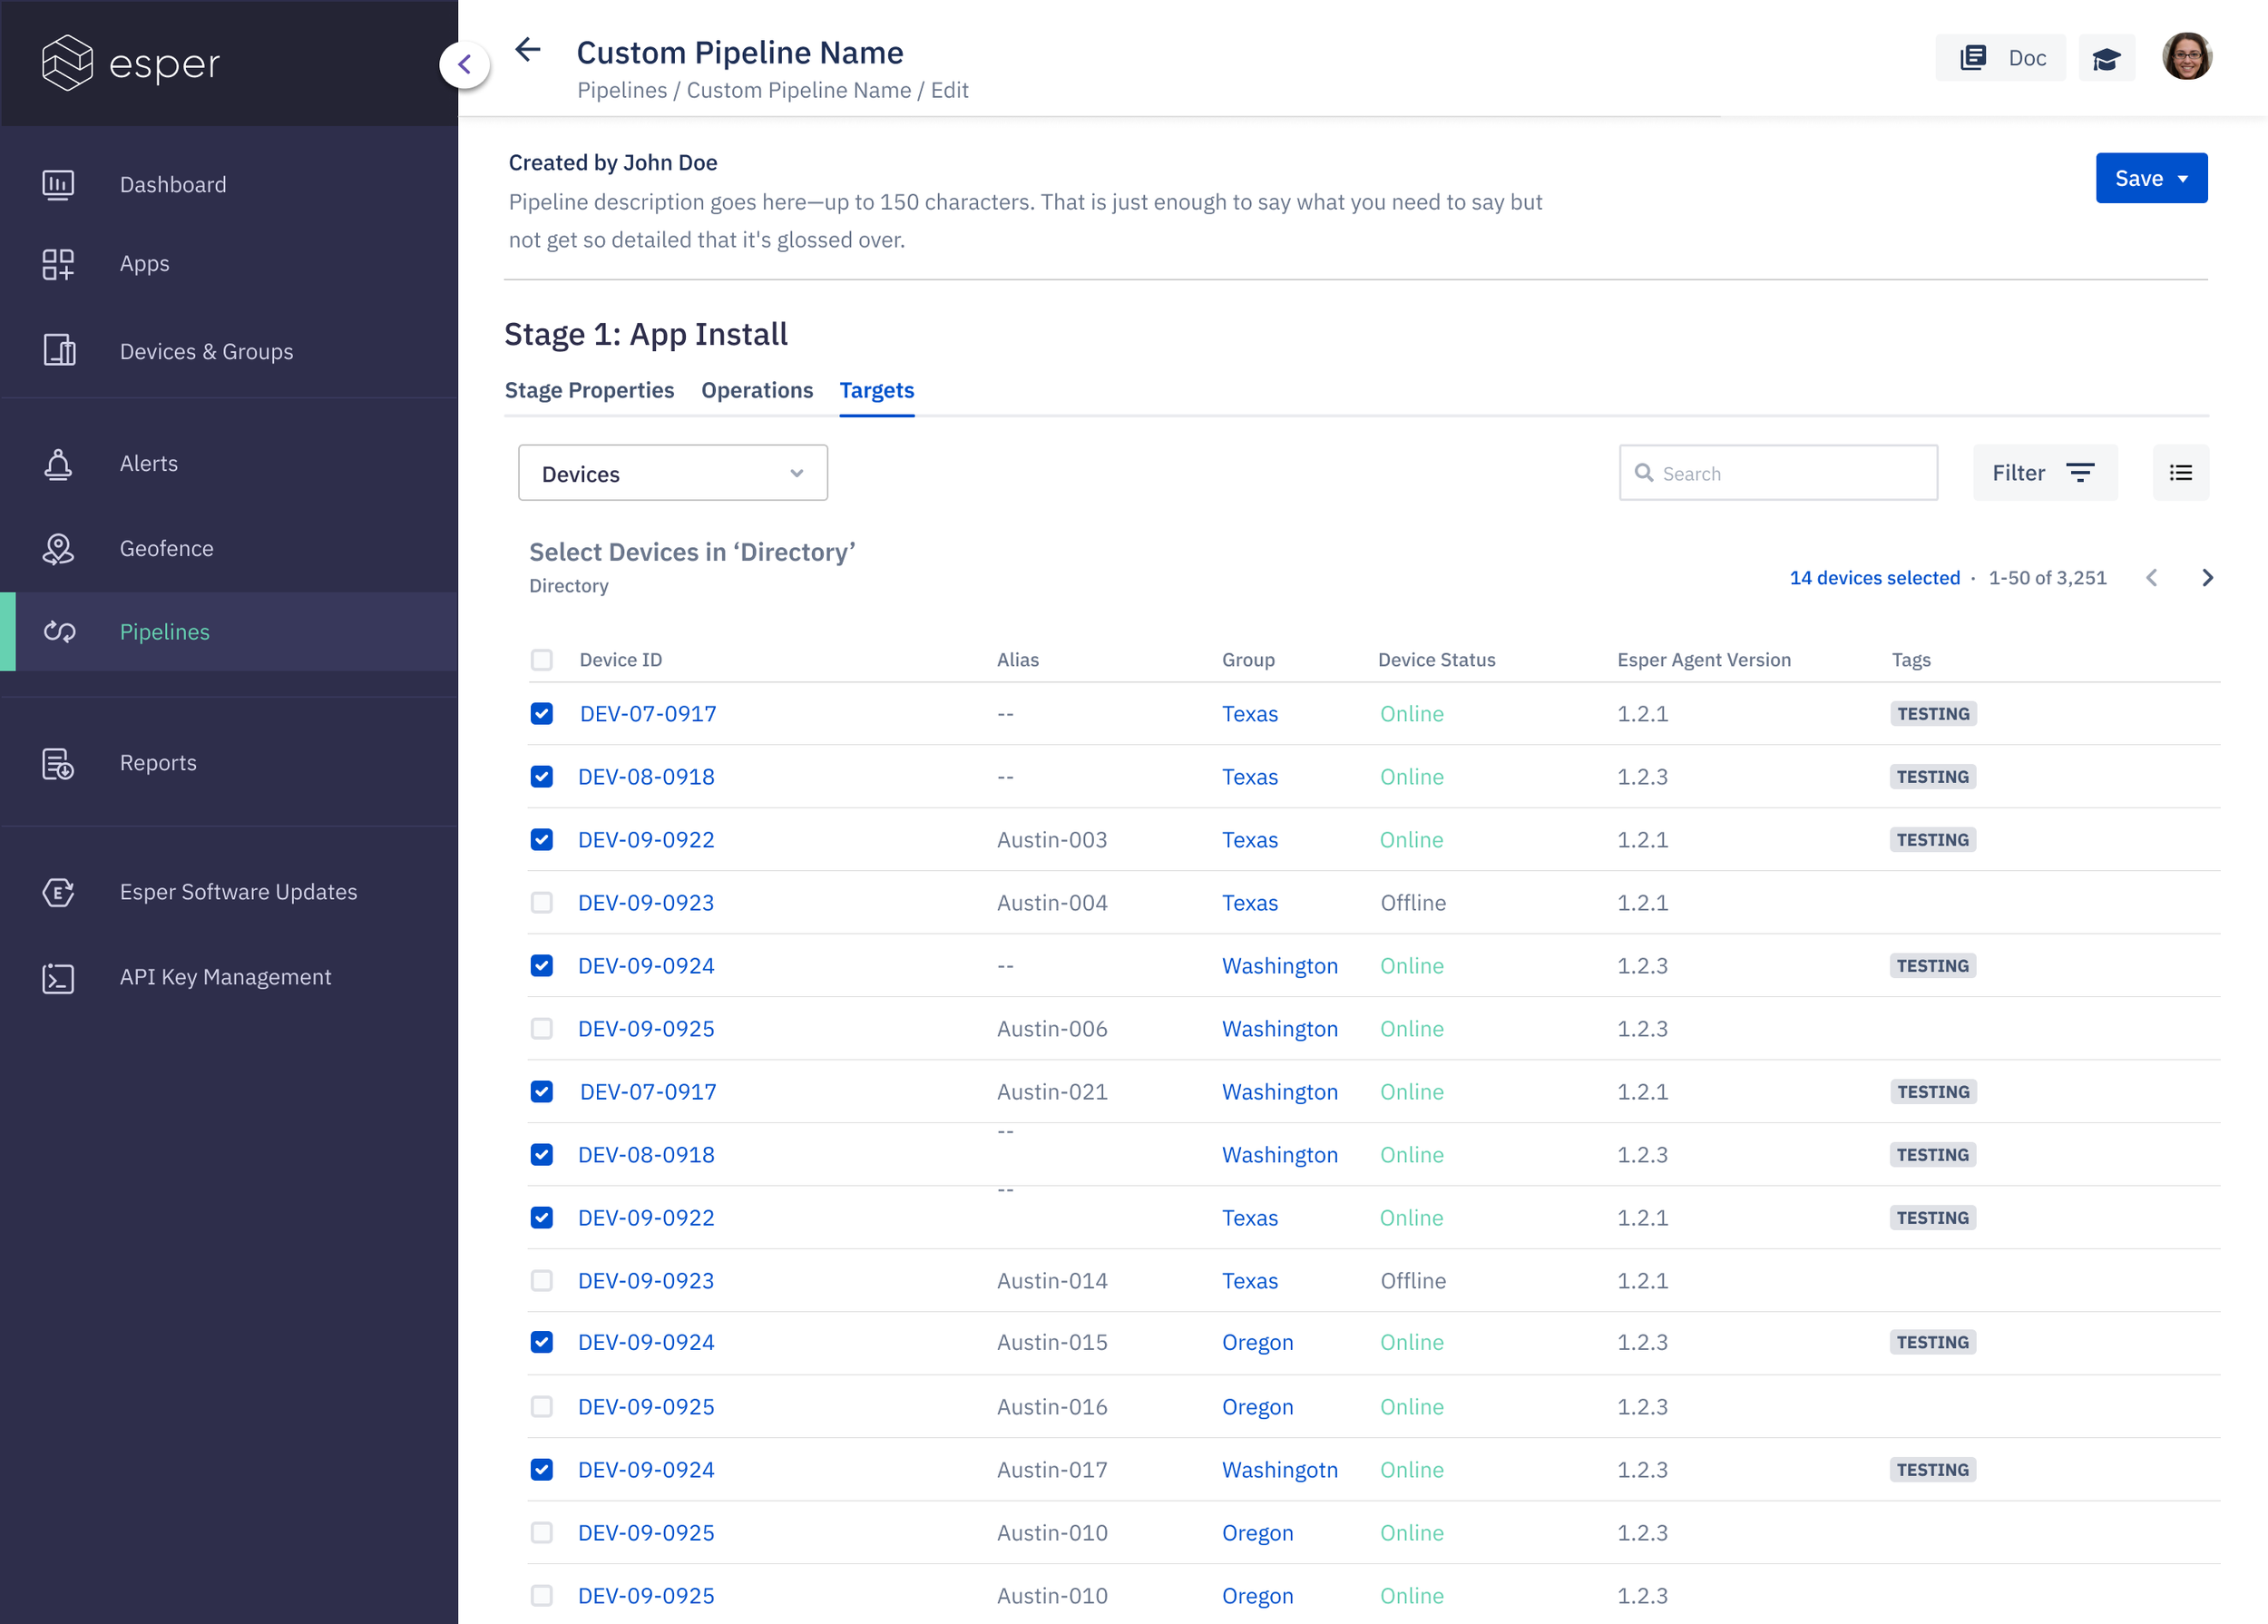Click the Dashboard icon in sidebar
The height and width of the screenshot is (1624, 2268).
click(58, 185)
